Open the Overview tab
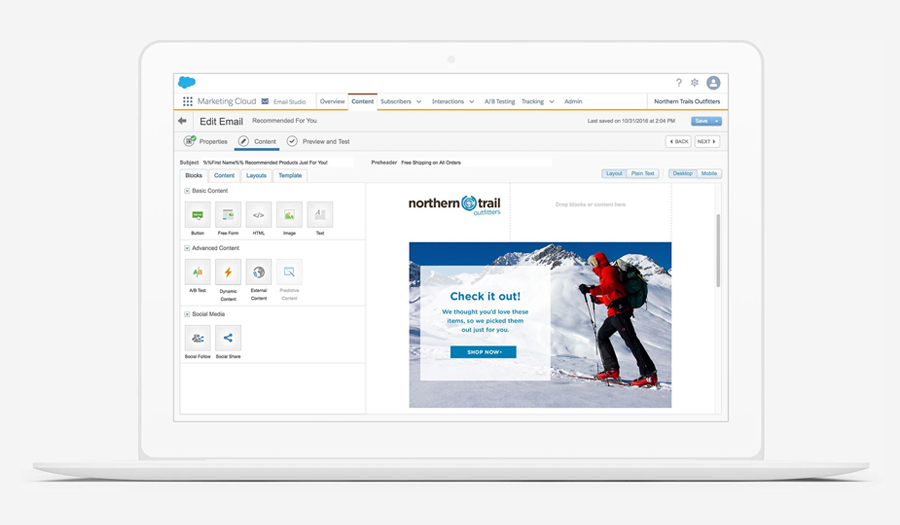Viewport: 900px width, 525px height. pyautogui.click(x=332, y=102)
